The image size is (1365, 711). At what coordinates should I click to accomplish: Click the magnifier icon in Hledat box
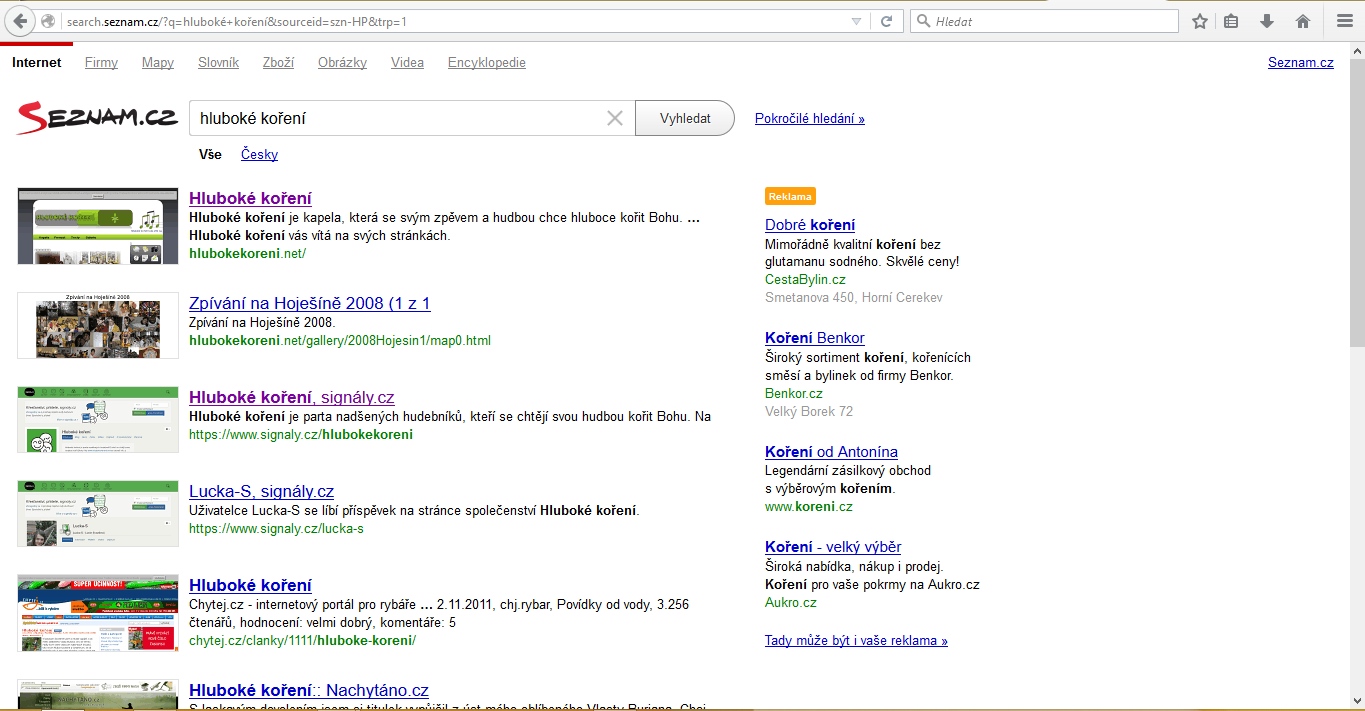point(924,21)
